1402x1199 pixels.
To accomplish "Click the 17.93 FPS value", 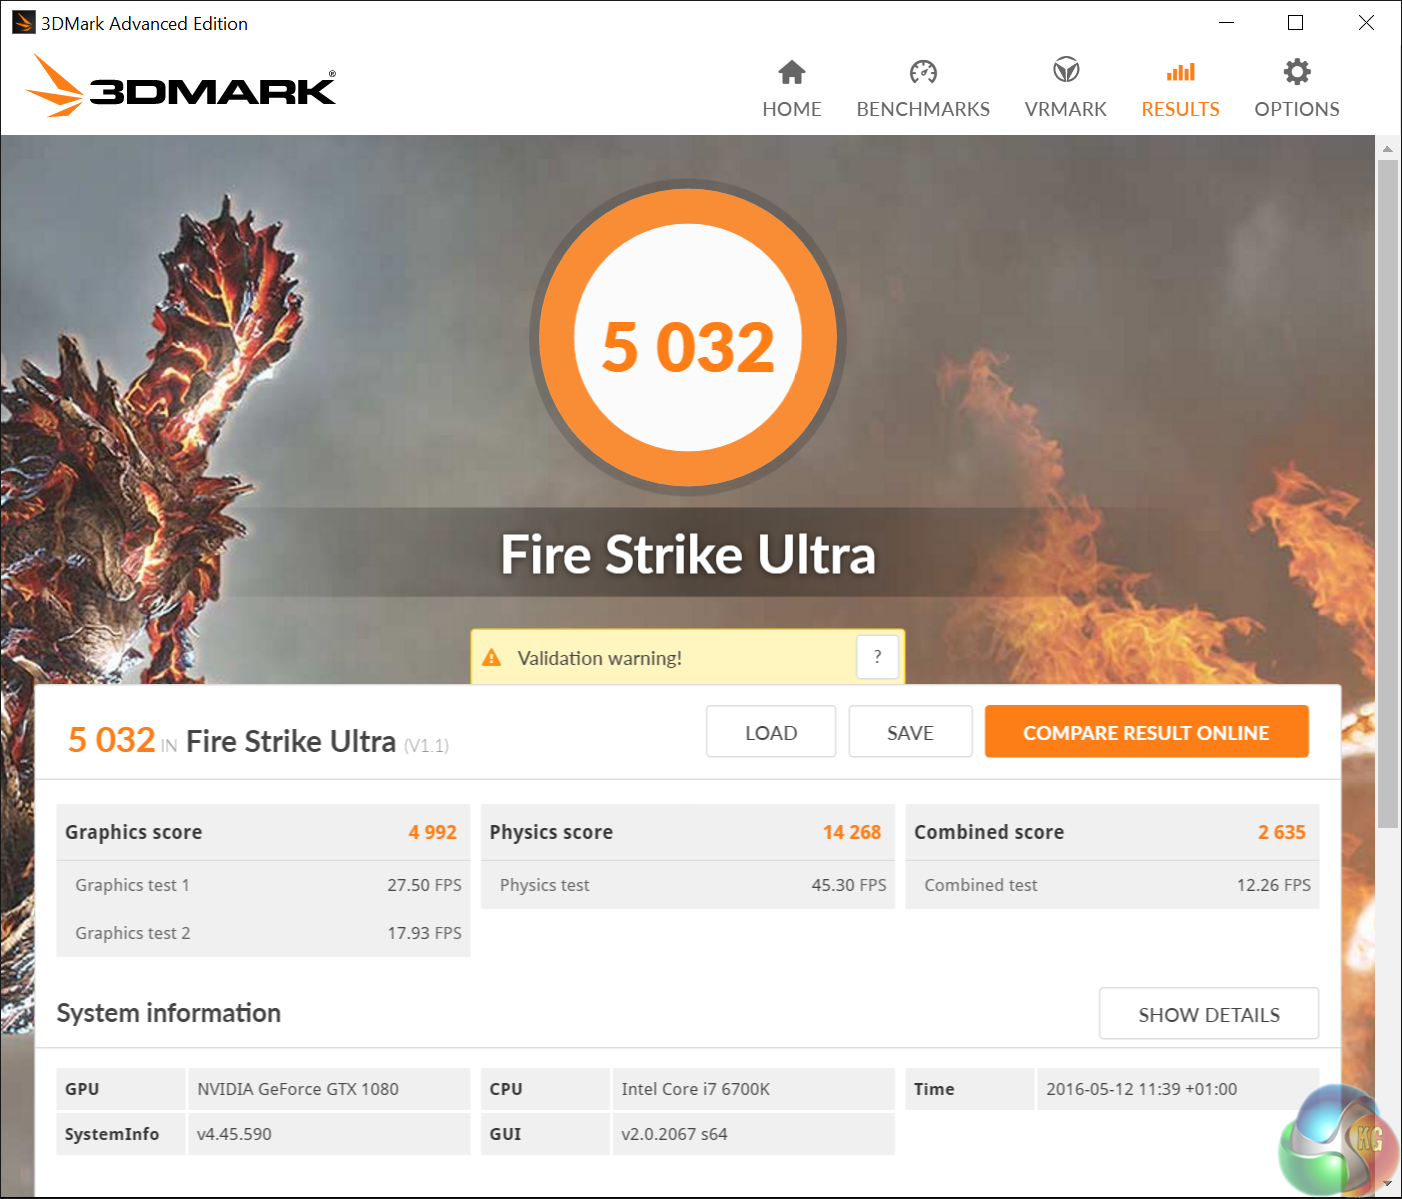I will 424,933.
